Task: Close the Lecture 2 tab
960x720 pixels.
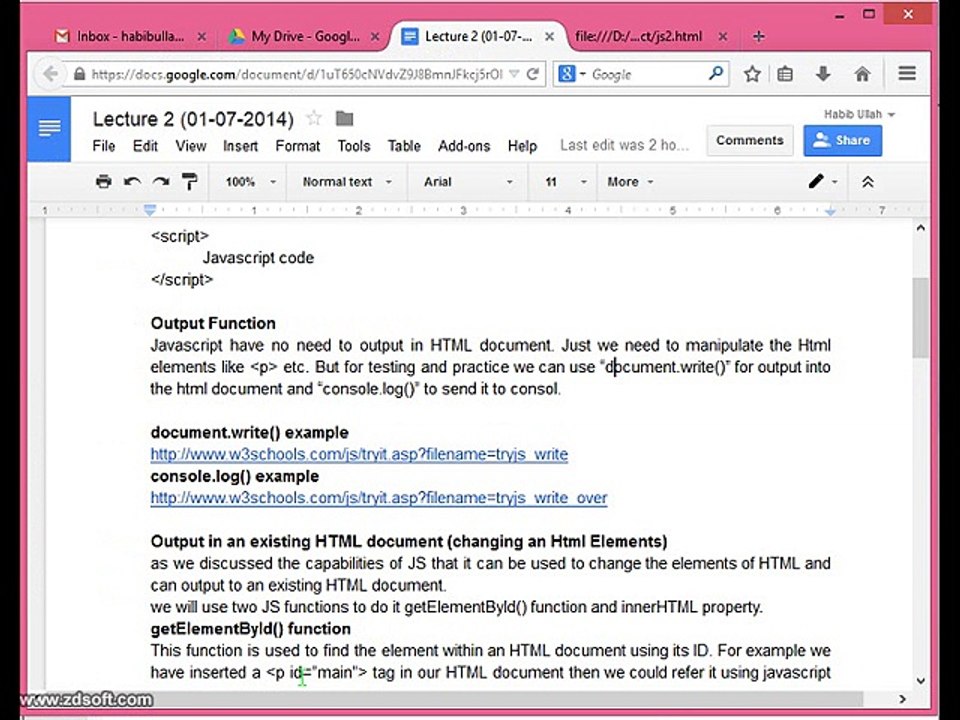Action: click(549, 37)
